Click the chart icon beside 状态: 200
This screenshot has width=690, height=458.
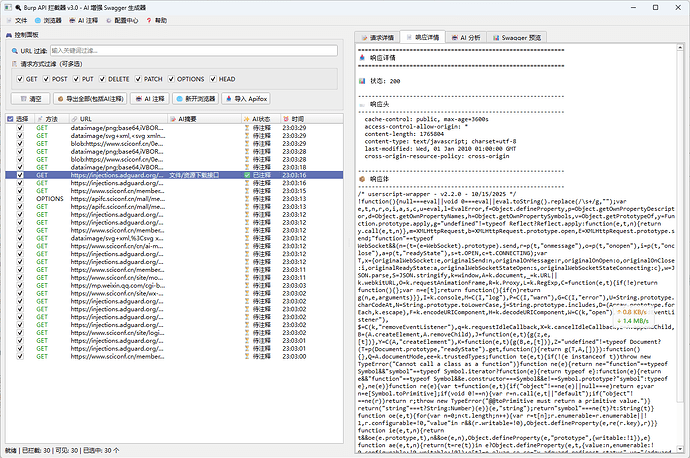362,81
